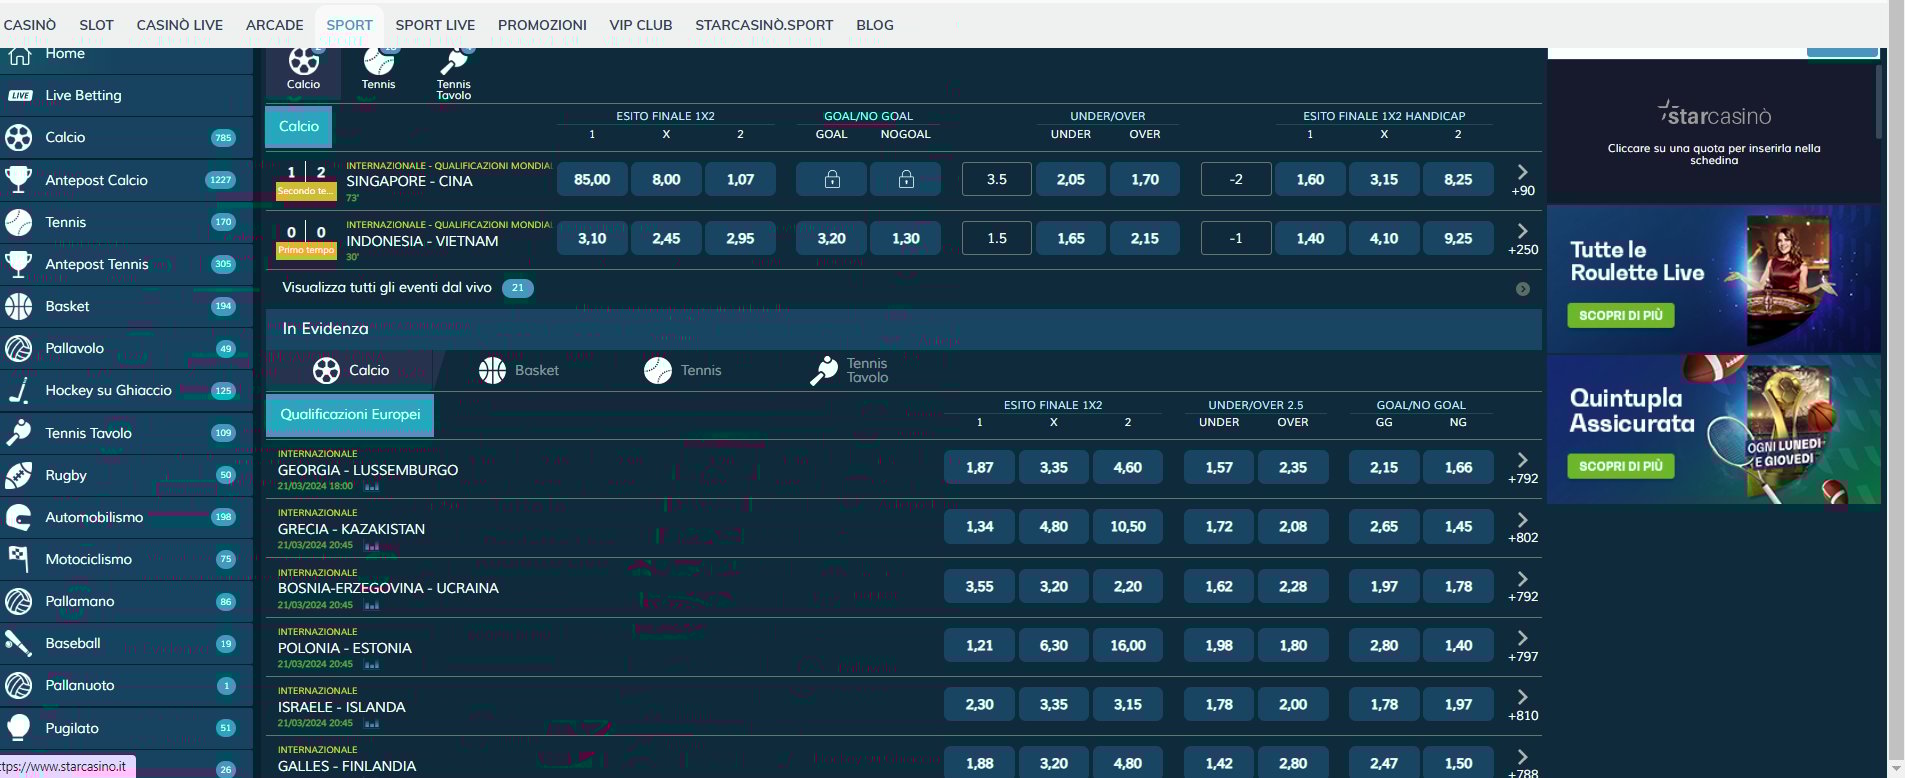Image resolution: width=1905 pixels, height=778 pixels.
Task: Open VIP CLUB menu item
Action: [x=641, y=25]
